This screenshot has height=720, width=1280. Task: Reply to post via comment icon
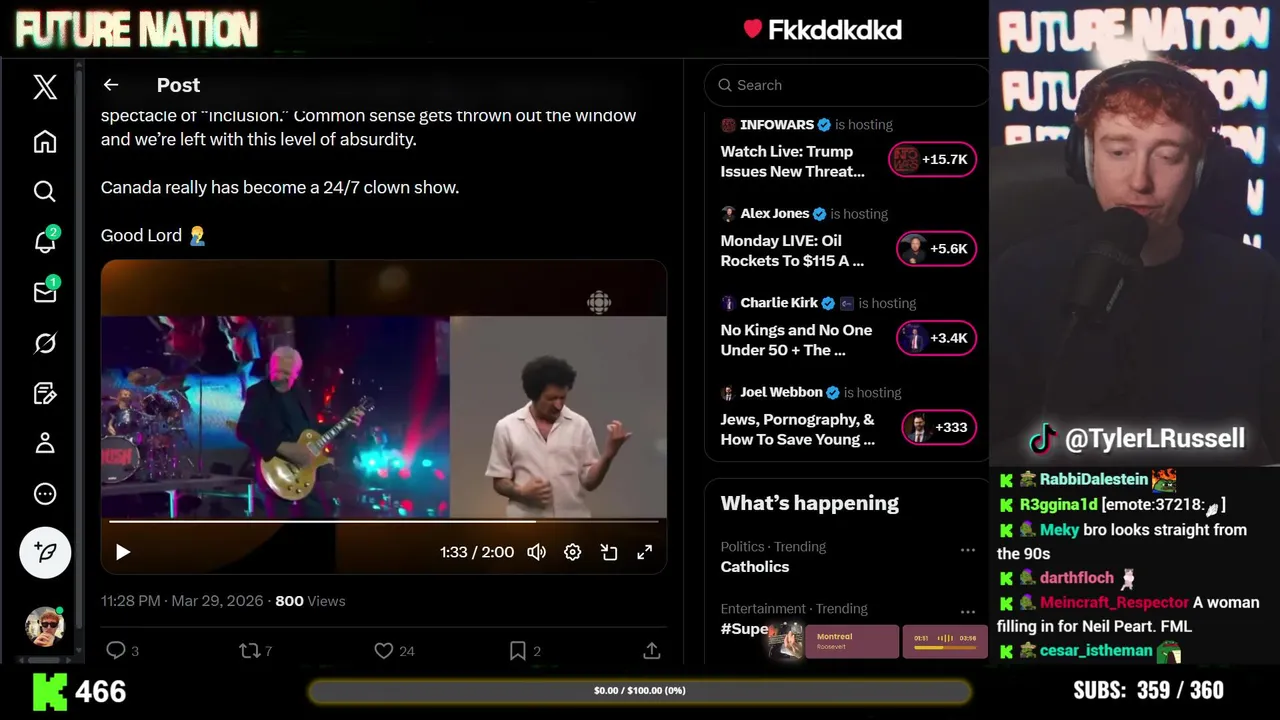click(116, 651)
